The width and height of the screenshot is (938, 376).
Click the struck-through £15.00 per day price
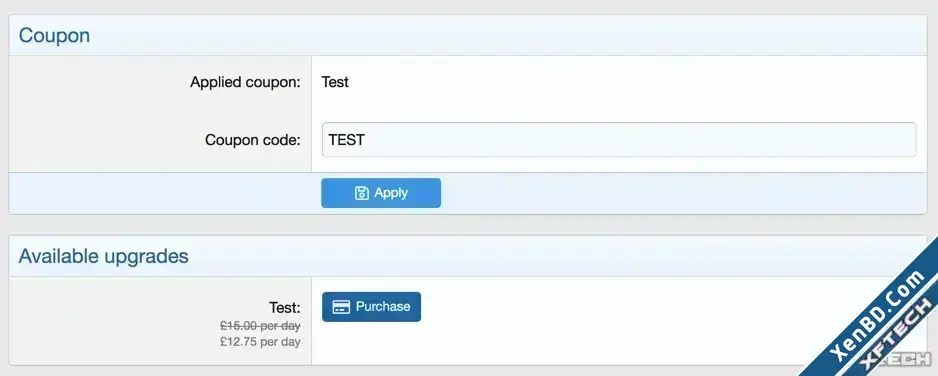(260, 326)
